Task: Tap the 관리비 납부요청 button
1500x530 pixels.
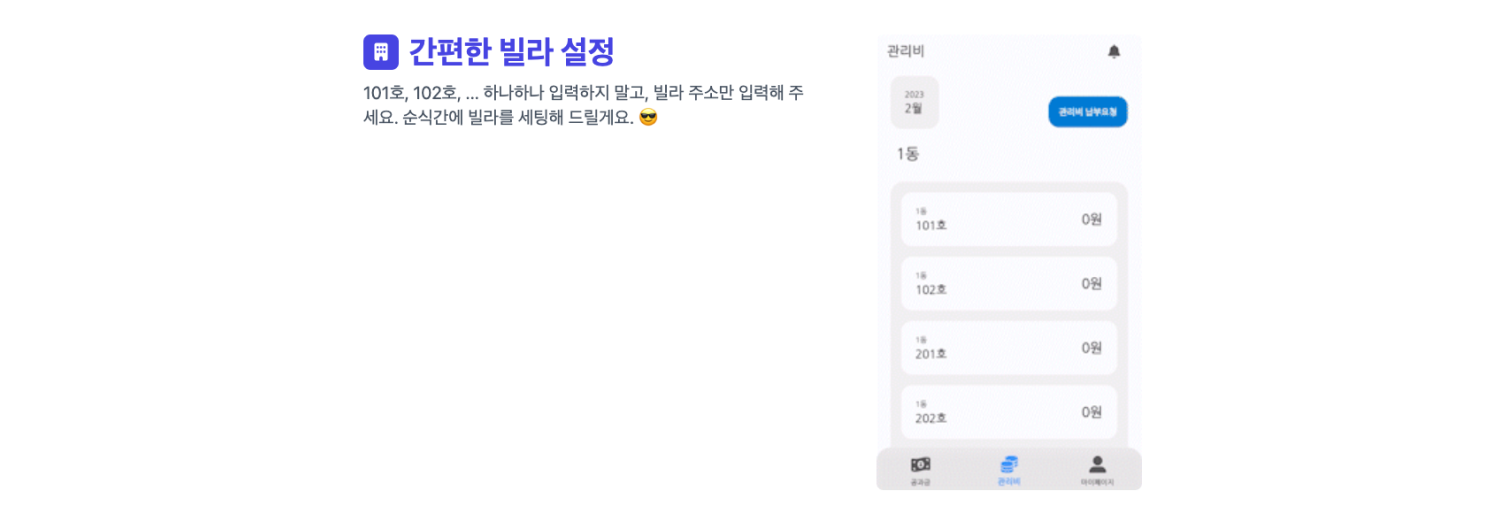Action: point(1088,112)
